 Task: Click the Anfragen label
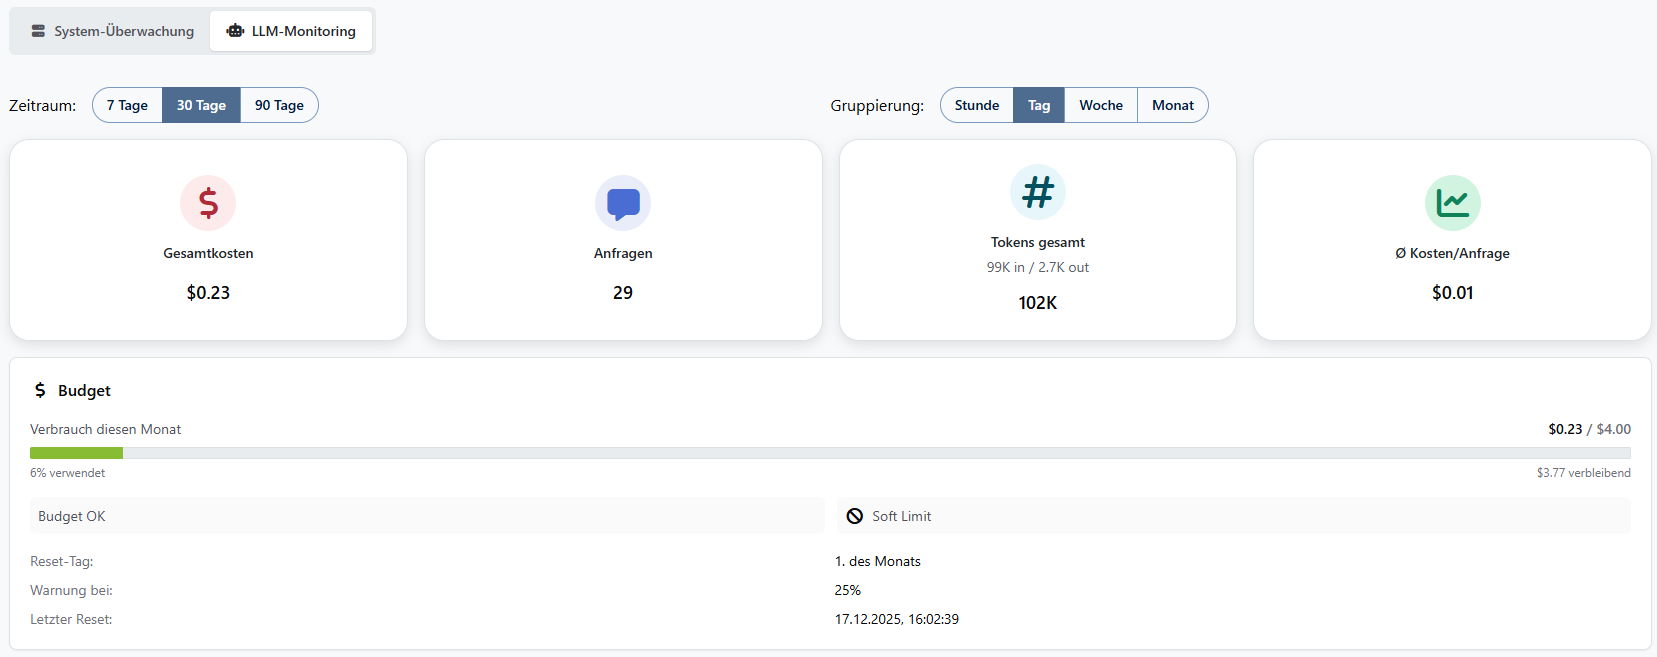tap(623, 253)
